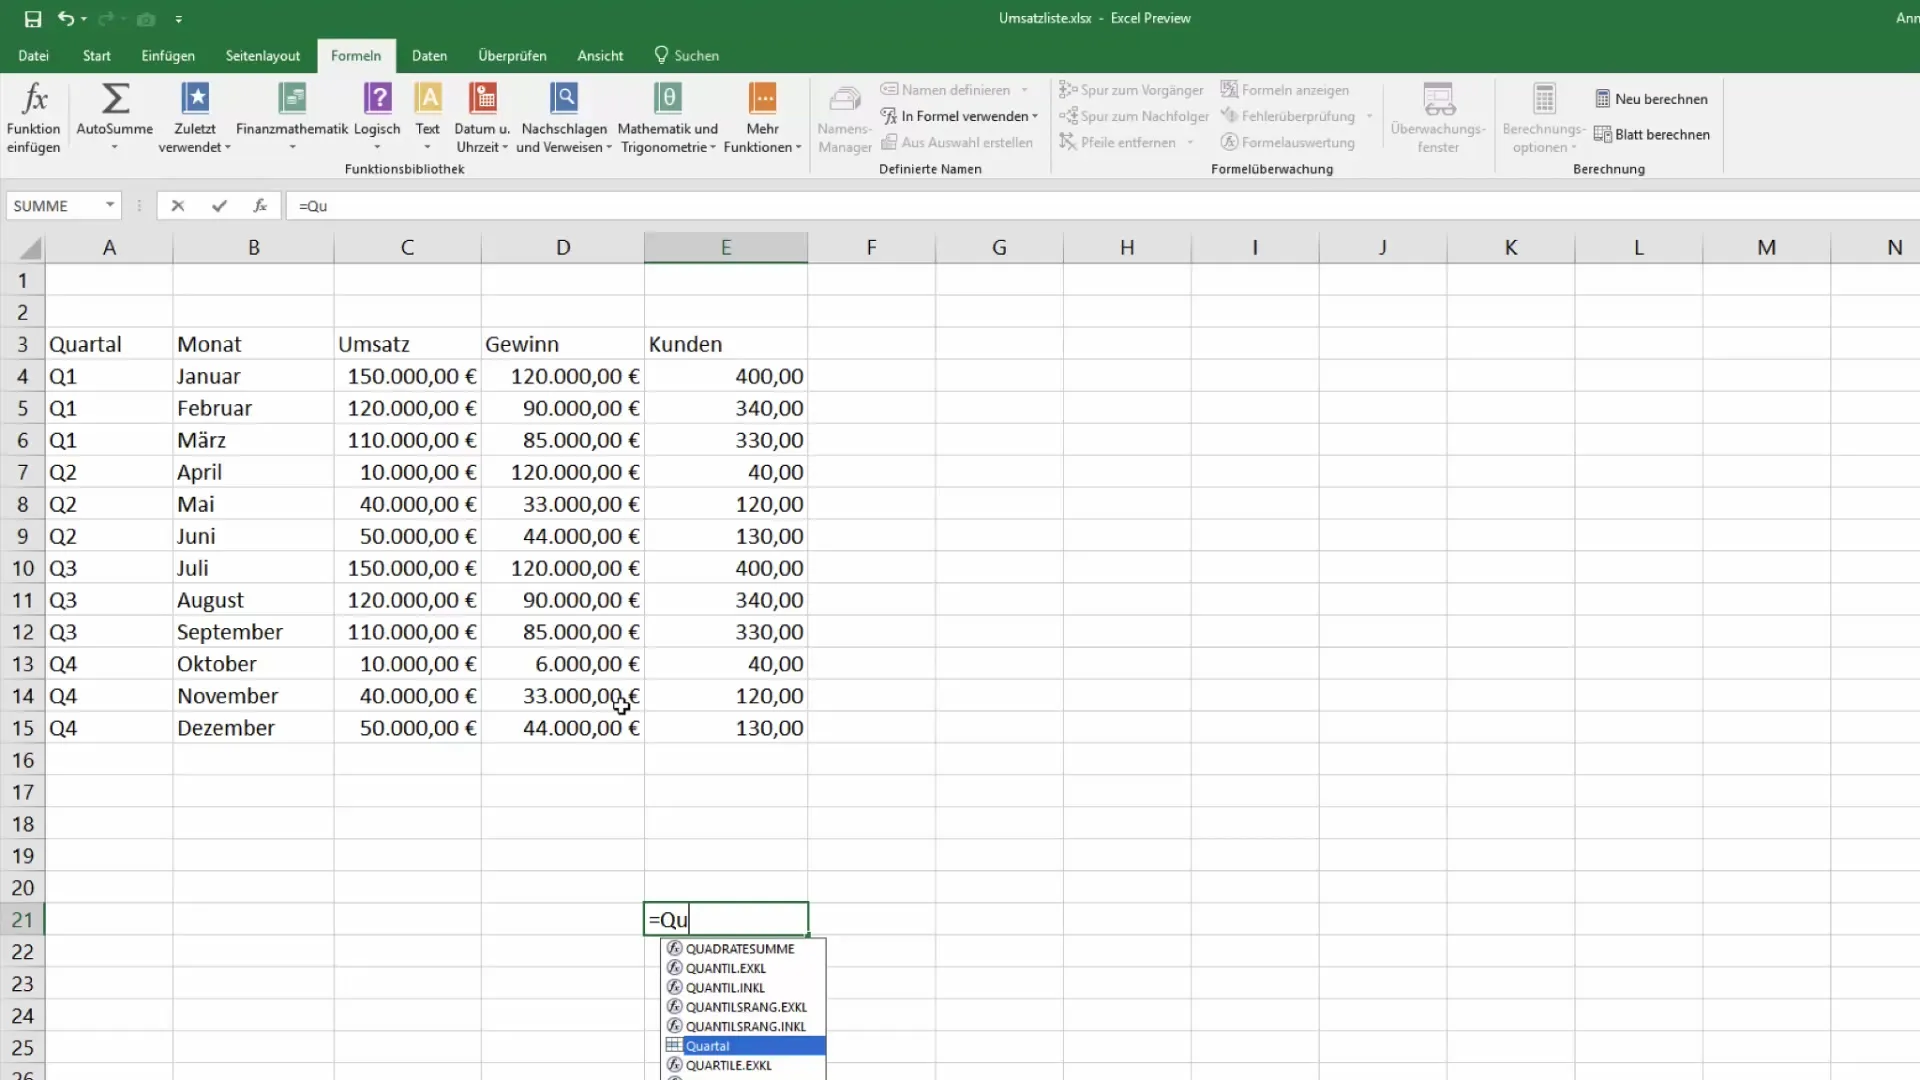Switch to the Seitenlayout tab

263,56
